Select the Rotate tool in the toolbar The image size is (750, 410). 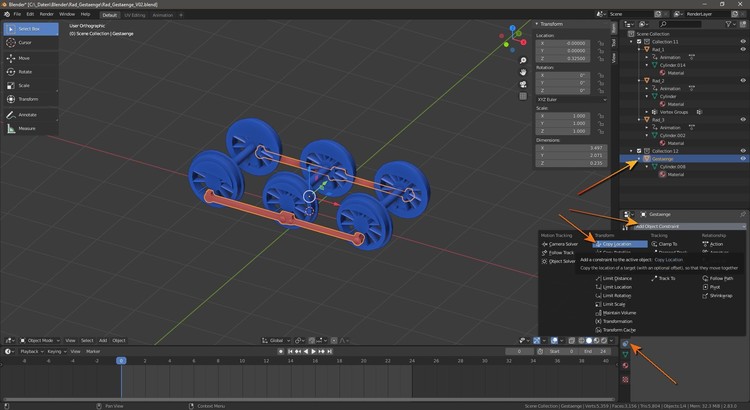coord(24,71)
